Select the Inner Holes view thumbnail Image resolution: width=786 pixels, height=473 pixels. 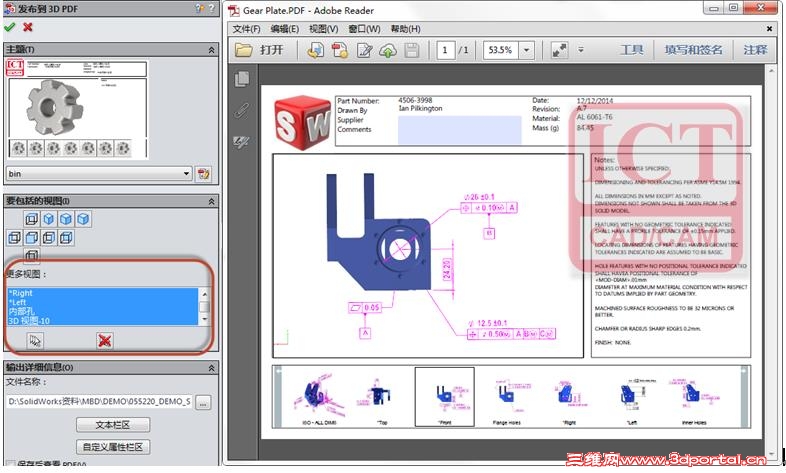click(x=694, y=398)
